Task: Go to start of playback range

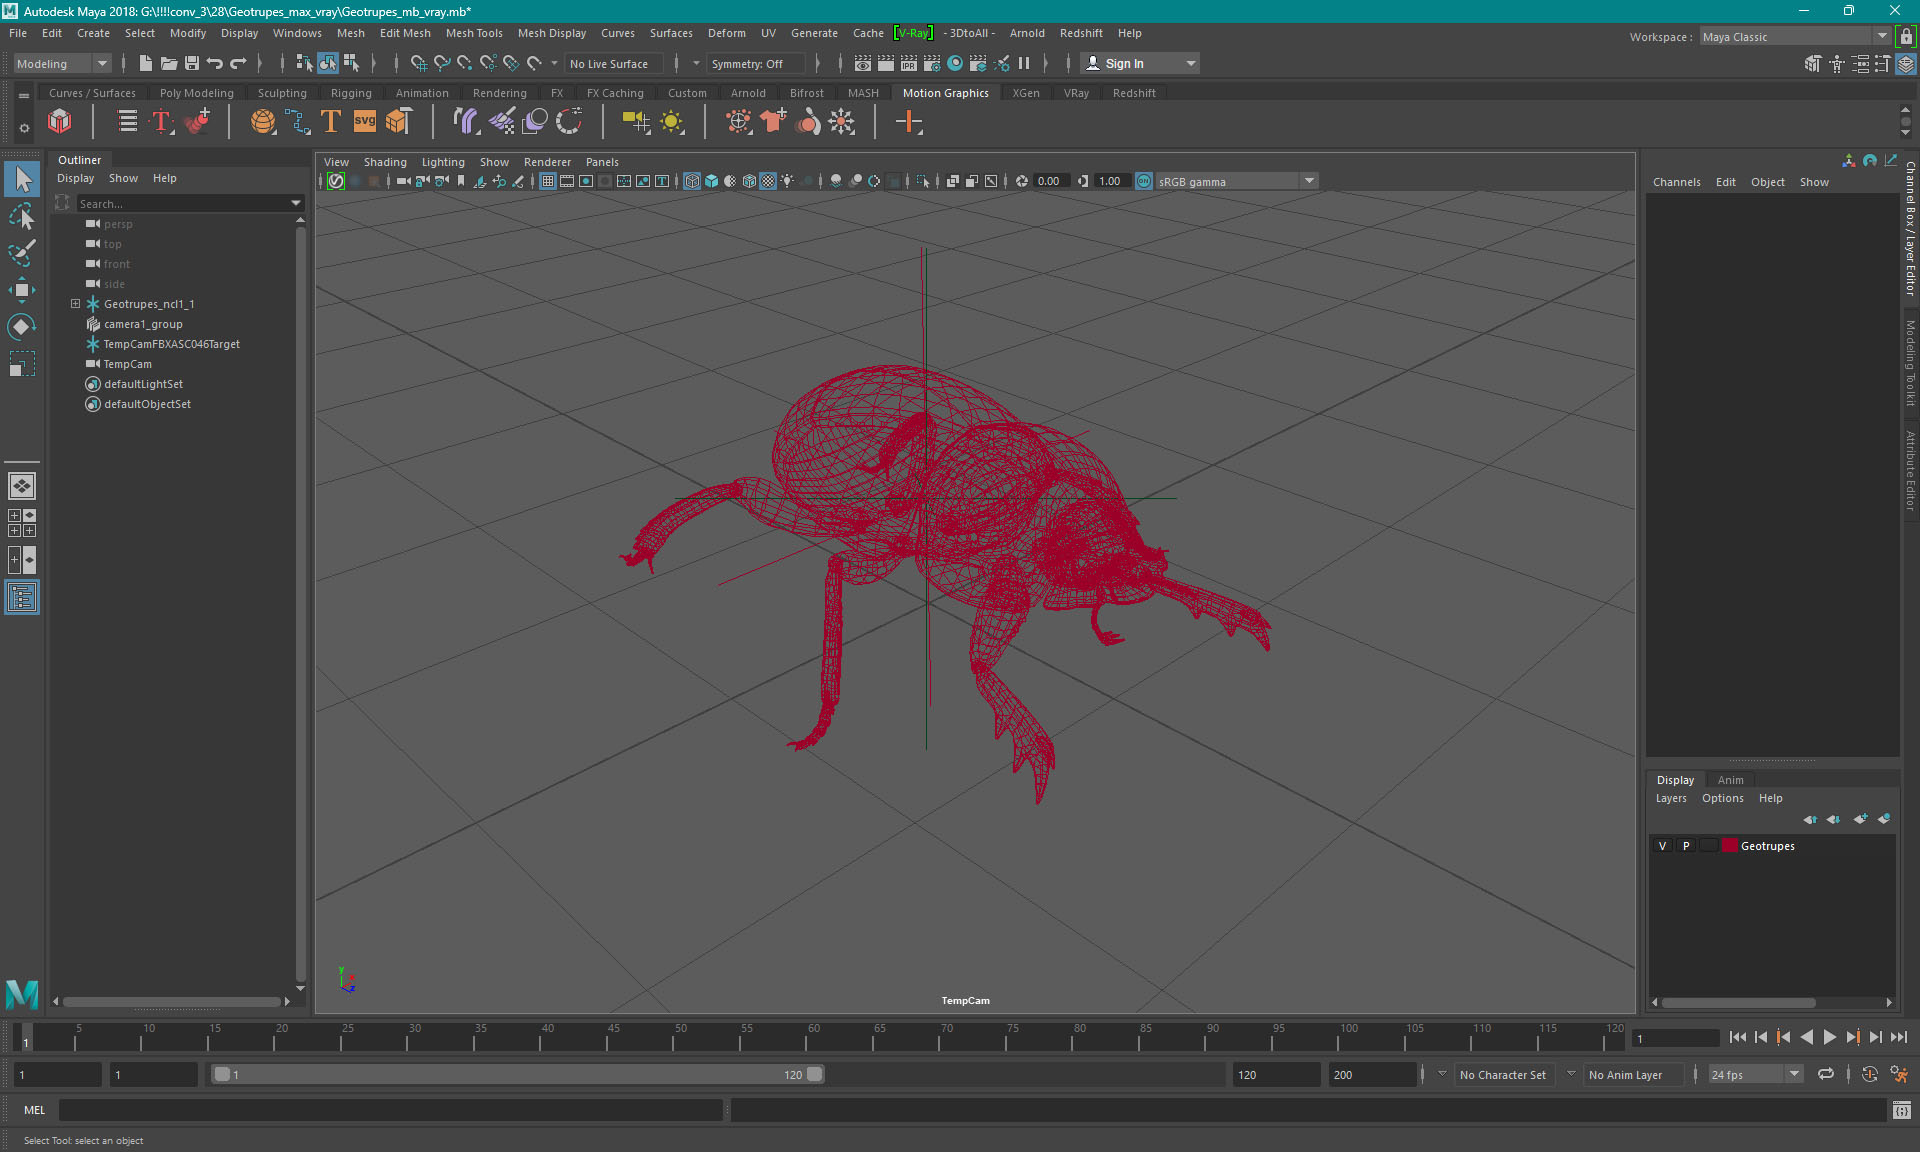Action: coord(1737,1038)
